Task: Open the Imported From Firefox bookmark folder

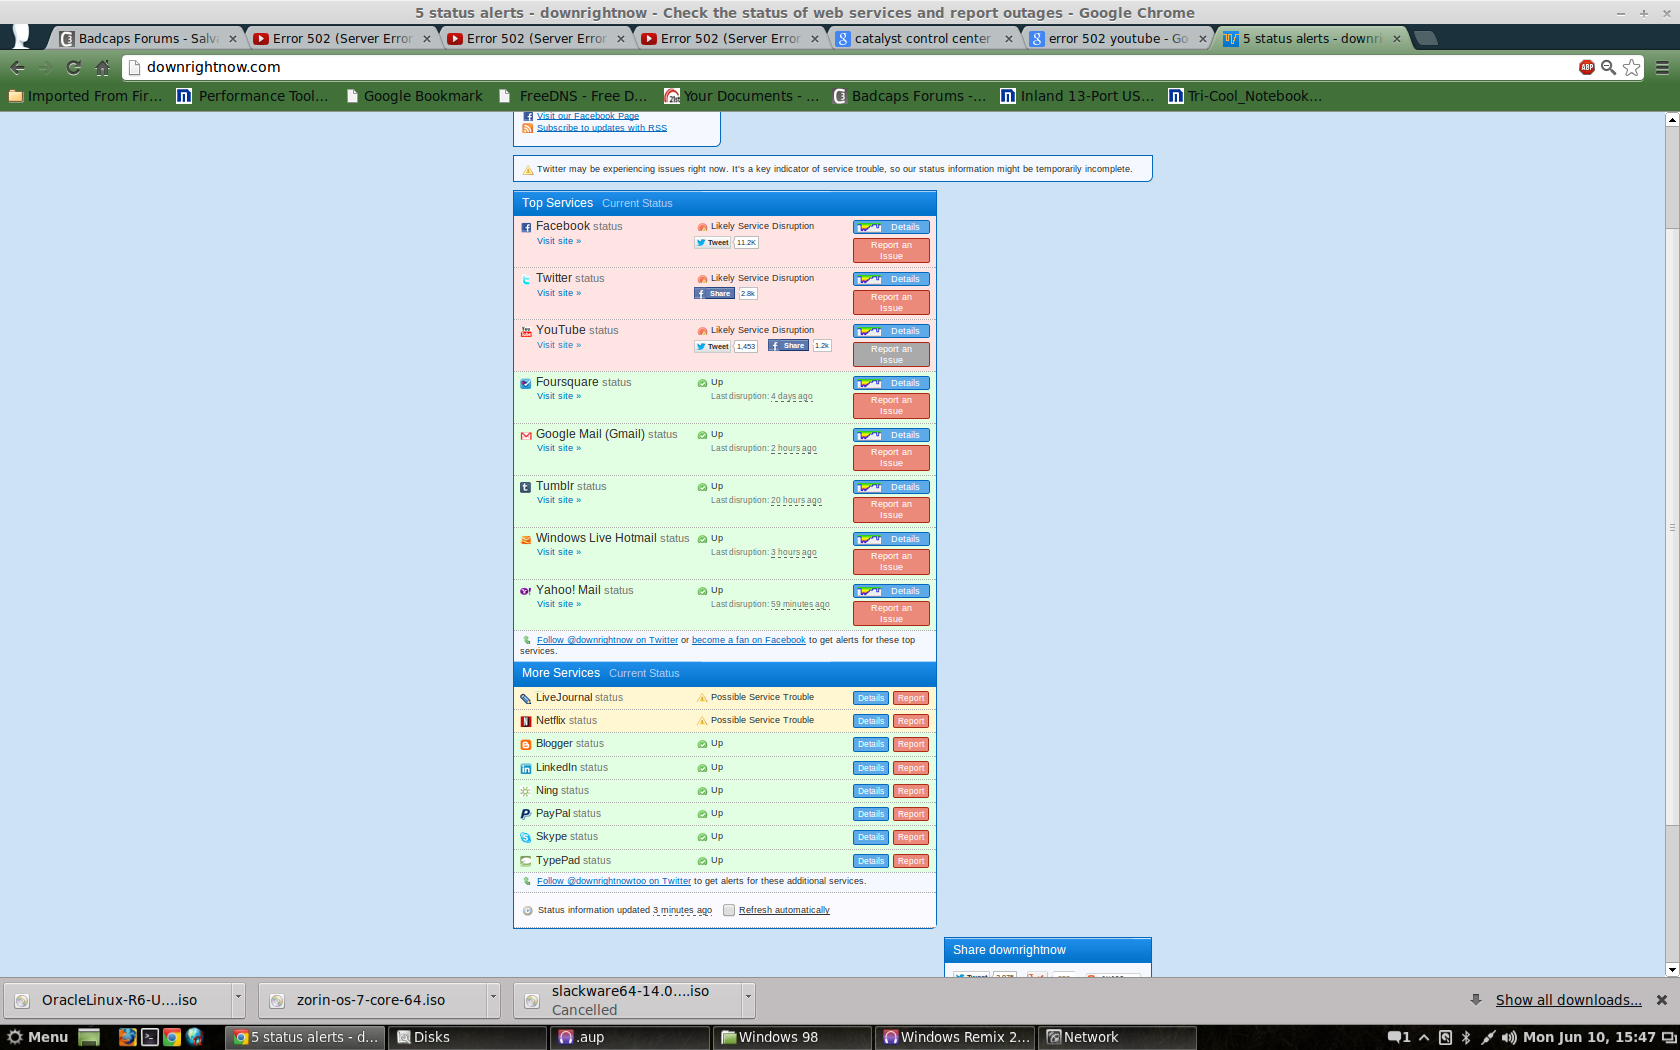Action: click(86, 96)
